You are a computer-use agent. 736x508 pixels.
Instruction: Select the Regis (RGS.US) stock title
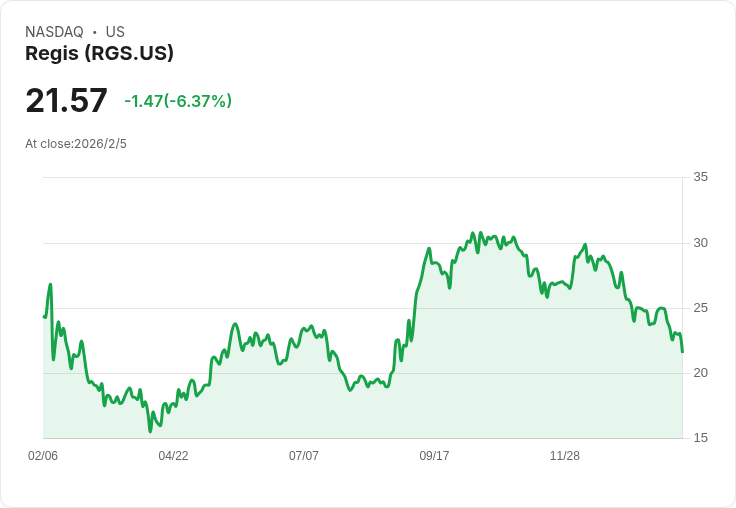coord(99,53)
